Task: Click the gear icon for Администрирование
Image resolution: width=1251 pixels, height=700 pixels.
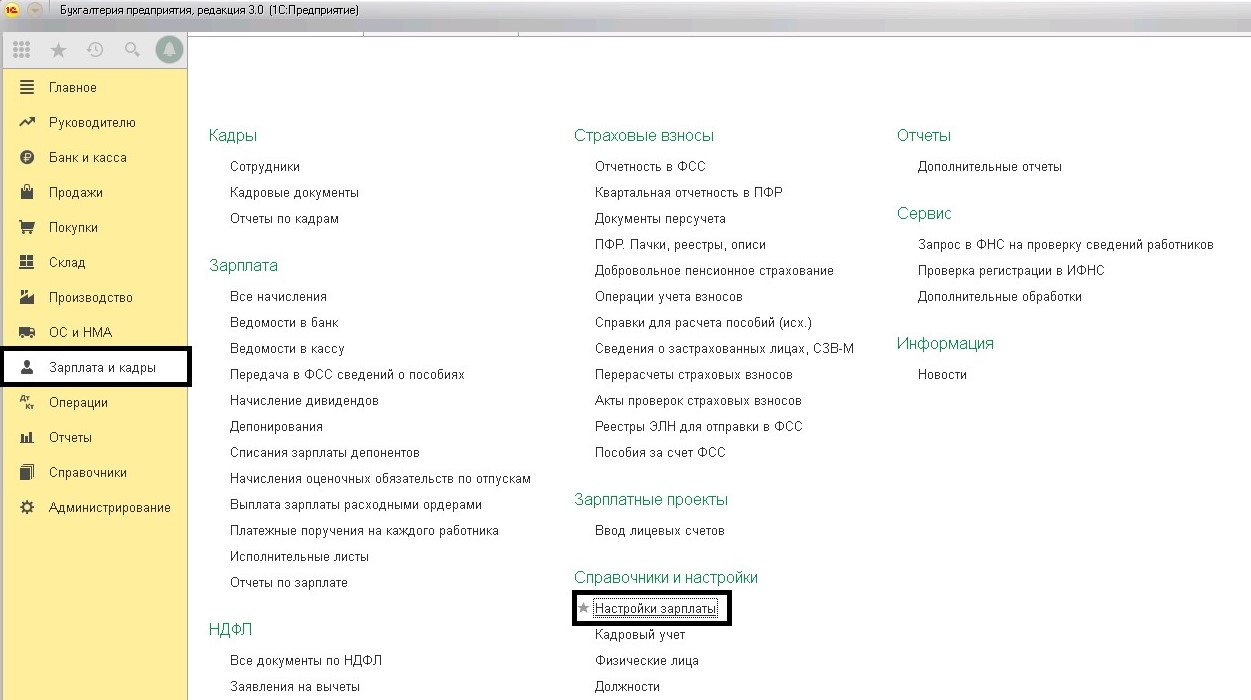Action: point(27,508)
